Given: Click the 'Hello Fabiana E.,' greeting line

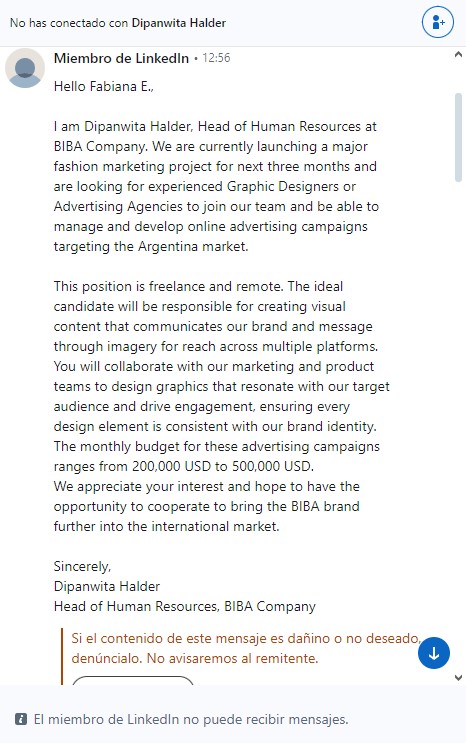Looking at the screenshot, I should (104, 86).
